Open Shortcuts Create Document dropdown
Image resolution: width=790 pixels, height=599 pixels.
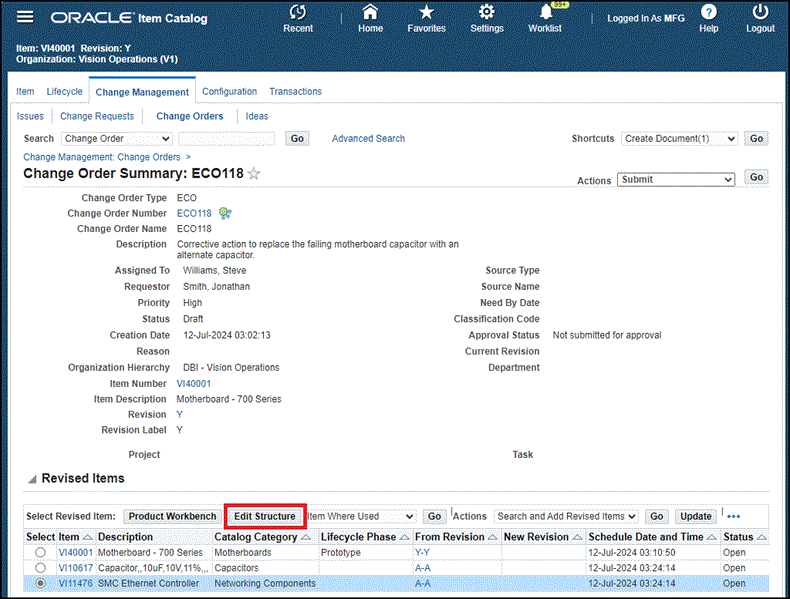679,139
